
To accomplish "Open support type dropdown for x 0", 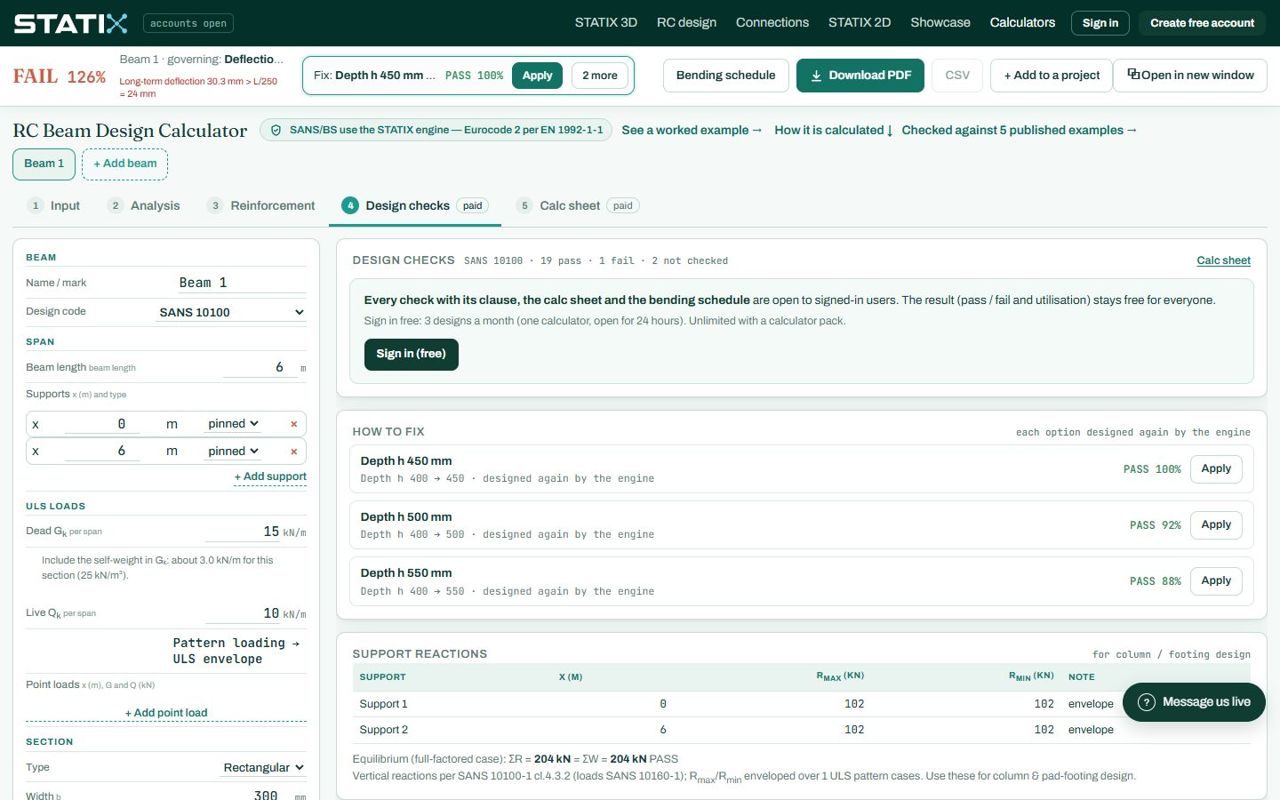I will 233,424.
